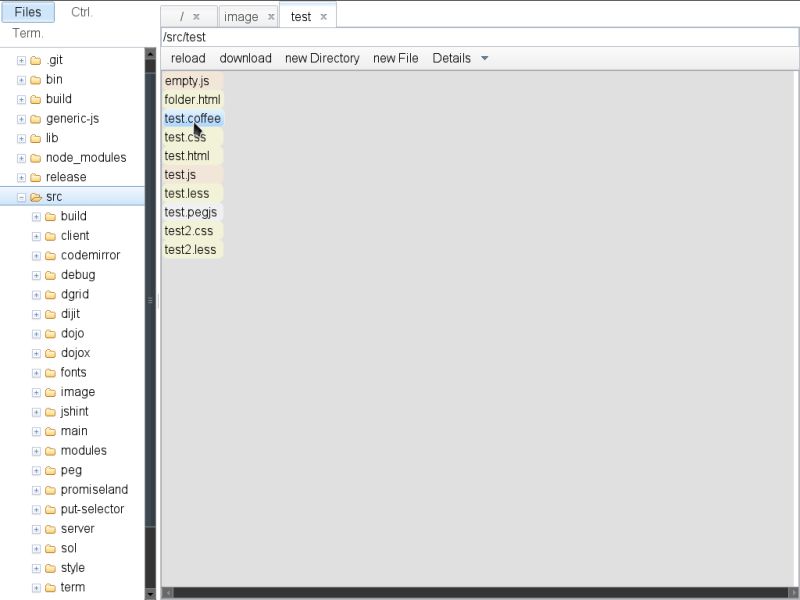Click the release folder icon
The height and width of the screenshot is (600, 800).
tap(34, 177)
